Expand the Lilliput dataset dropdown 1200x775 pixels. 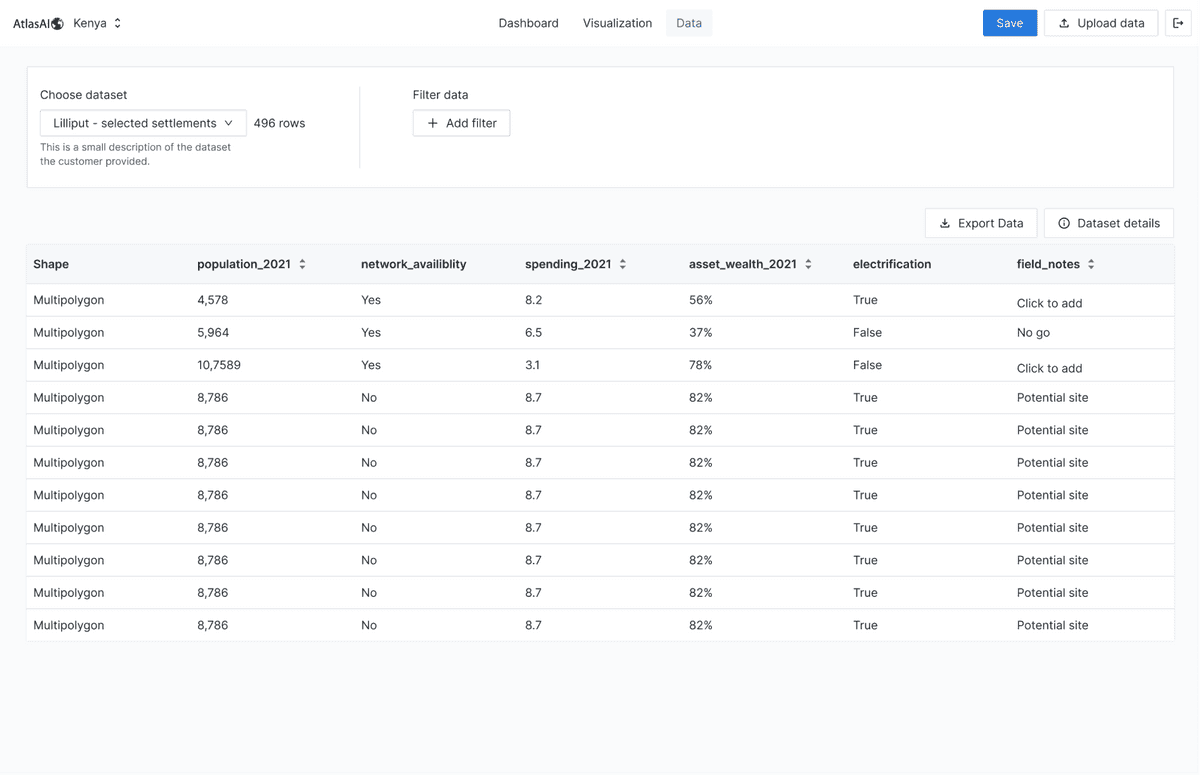(x=143, y=123)
